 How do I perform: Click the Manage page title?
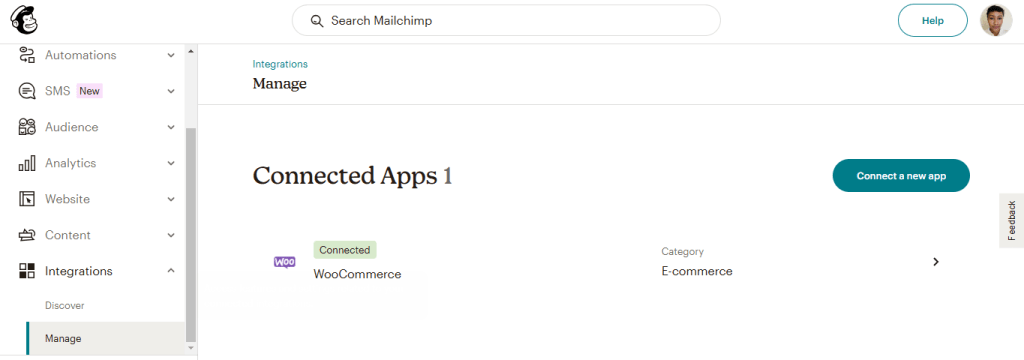tap(280, 84)
